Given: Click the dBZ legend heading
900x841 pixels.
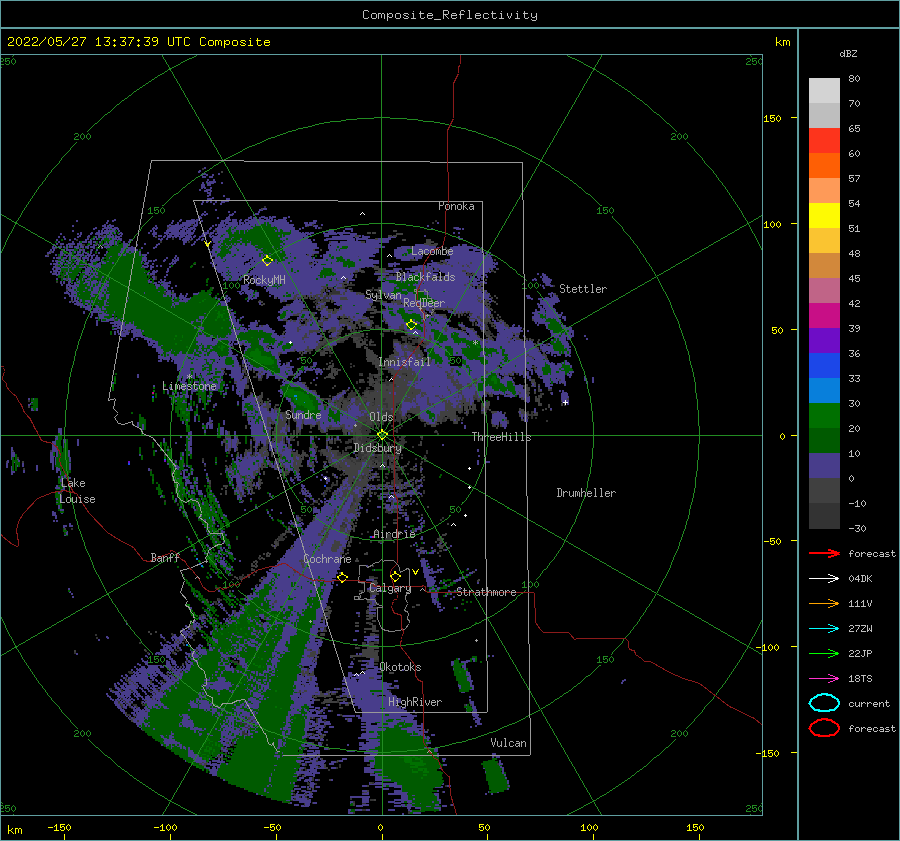Looking at the screenshot, I should [848, 54].
